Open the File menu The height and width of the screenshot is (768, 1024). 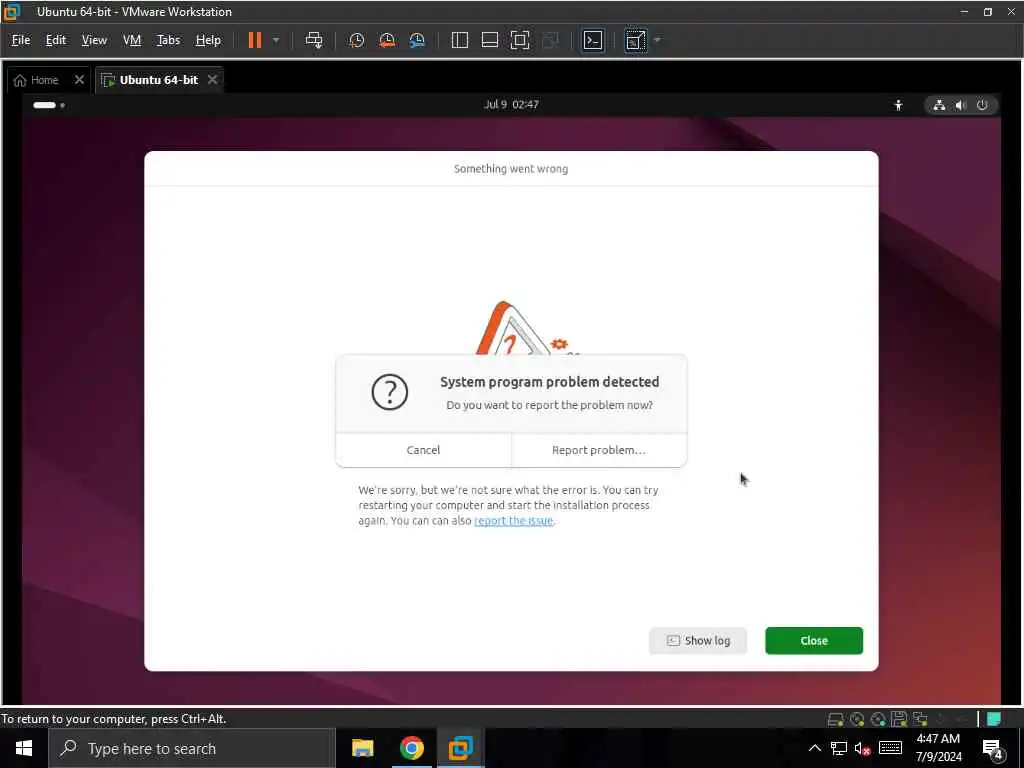[21, 40]
